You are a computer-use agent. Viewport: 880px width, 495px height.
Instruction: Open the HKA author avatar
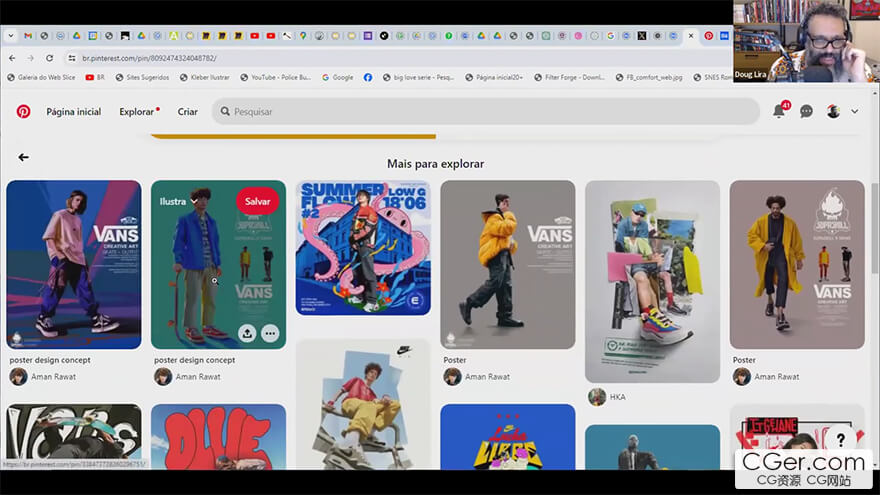(597, 397)
